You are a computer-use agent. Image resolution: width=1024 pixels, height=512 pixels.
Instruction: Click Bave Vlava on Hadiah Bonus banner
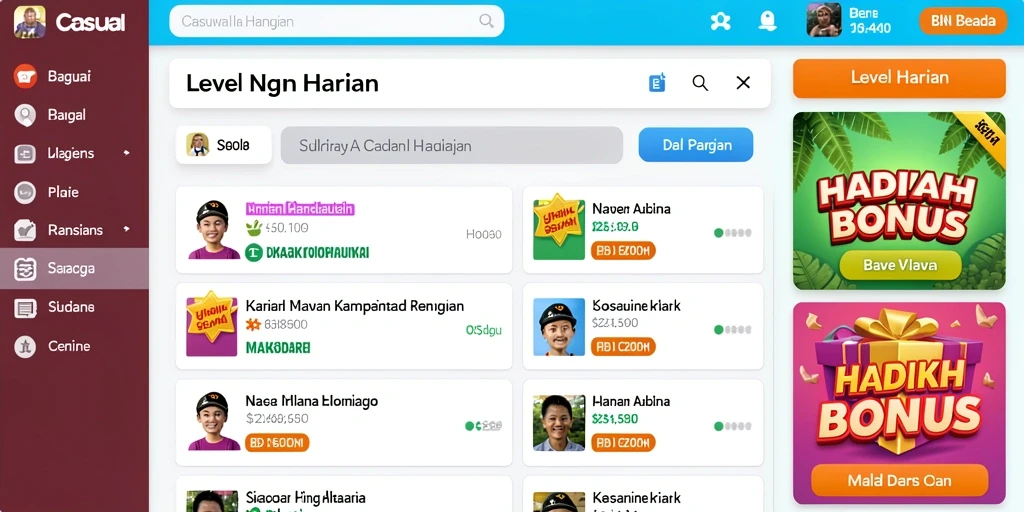pyautogui.click(x=900, y=265)
